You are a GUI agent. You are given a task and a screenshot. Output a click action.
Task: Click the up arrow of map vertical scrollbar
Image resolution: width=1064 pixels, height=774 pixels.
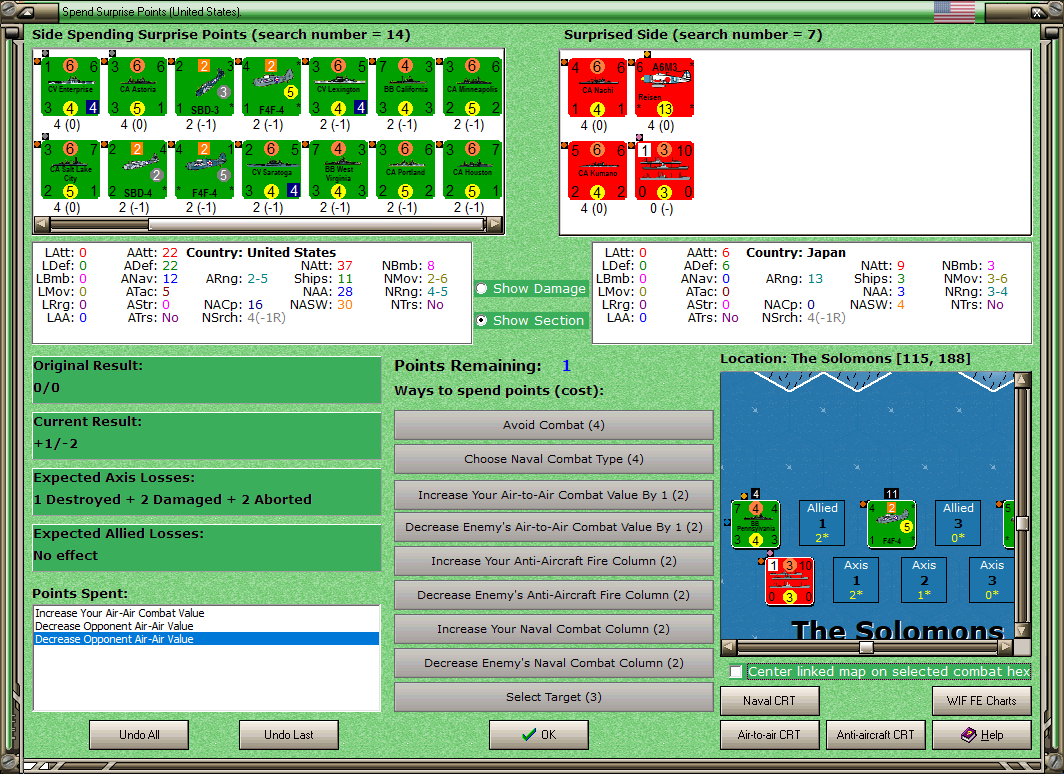pos(1023,380)
